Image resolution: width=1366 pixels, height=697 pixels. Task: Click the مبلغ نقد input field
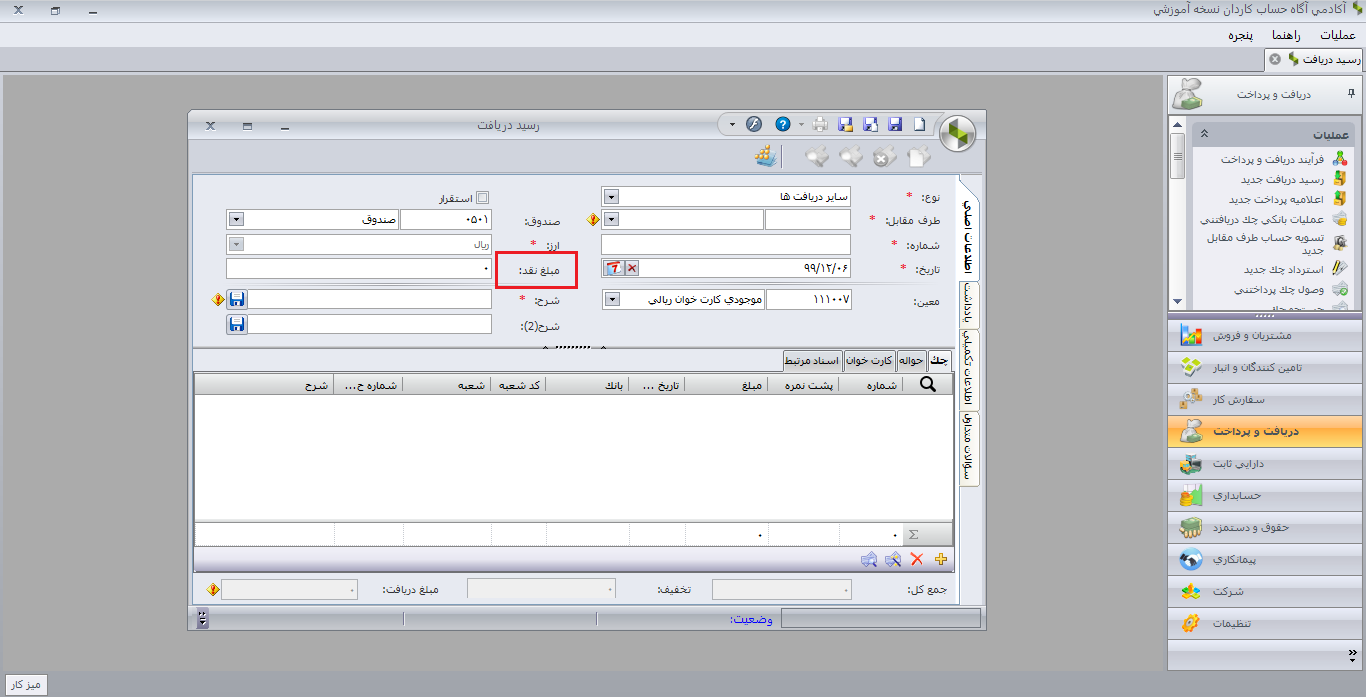(358, 269)
